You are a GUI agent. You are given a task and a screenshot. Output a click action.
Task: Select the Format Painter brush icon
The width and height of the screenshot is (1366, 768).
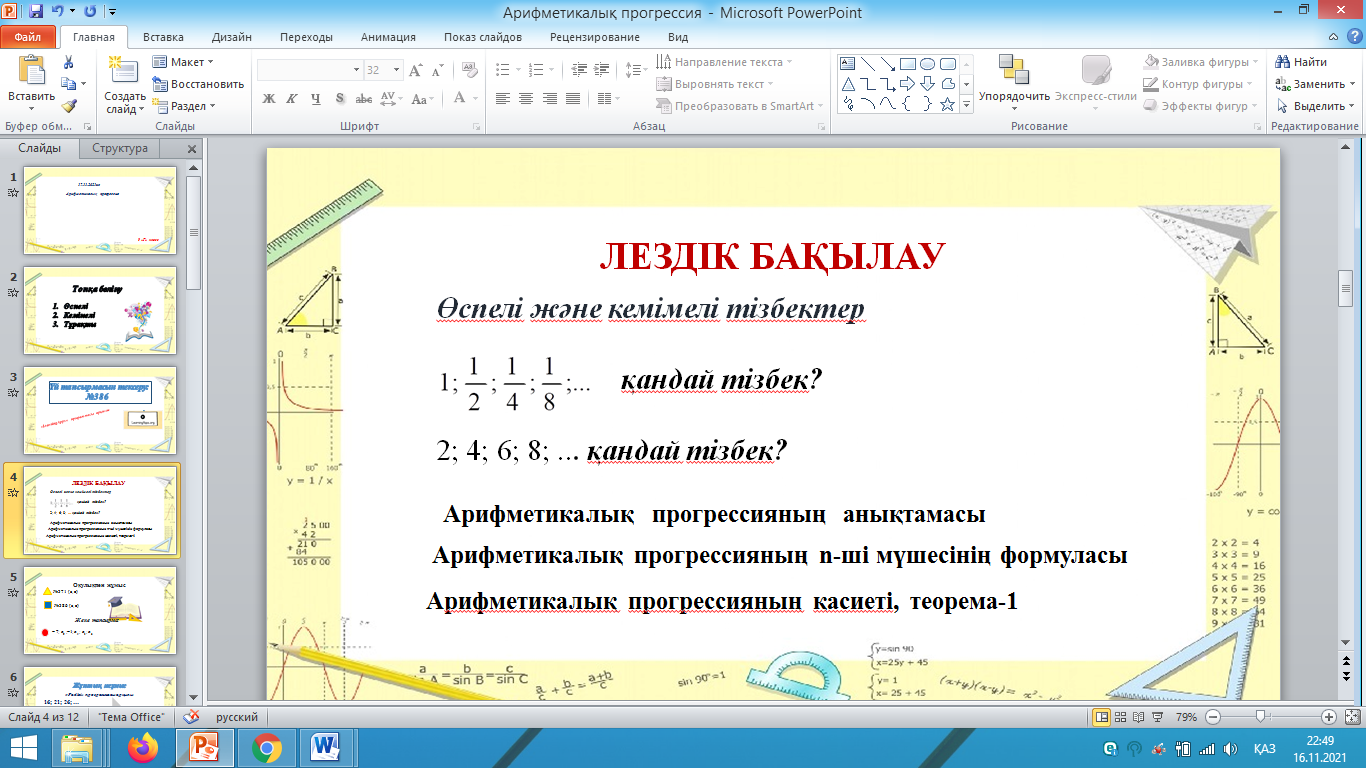click(x=68, y=105)
